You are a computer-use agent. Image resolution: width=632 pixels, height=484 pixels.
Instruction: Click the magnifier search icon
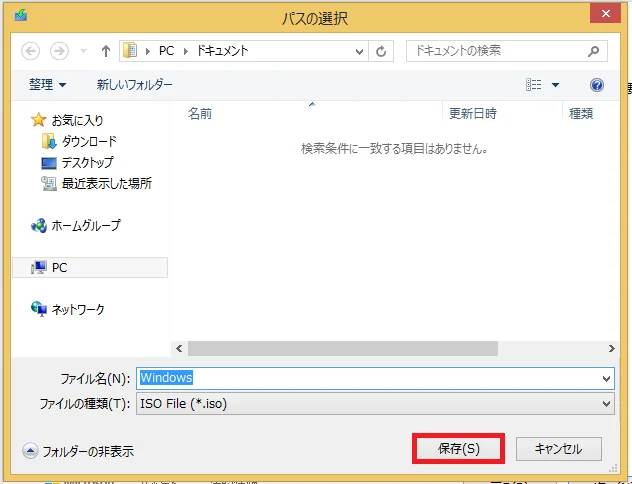[x=593, y=51]
